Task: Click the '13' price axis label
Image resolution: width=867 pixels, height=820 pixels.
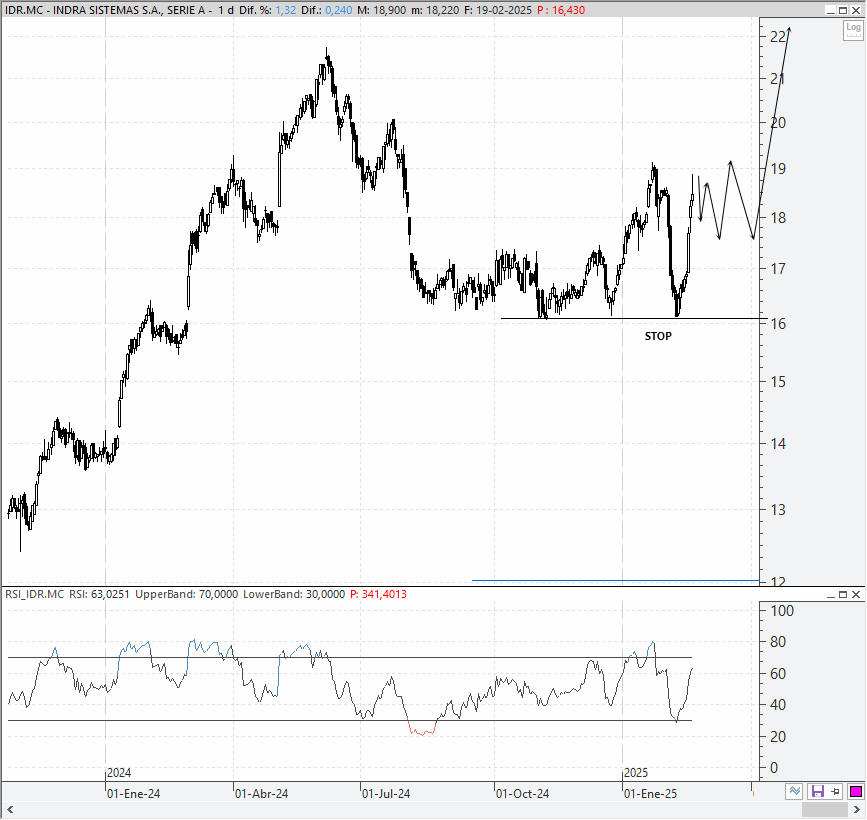Action: pos(777,509)
